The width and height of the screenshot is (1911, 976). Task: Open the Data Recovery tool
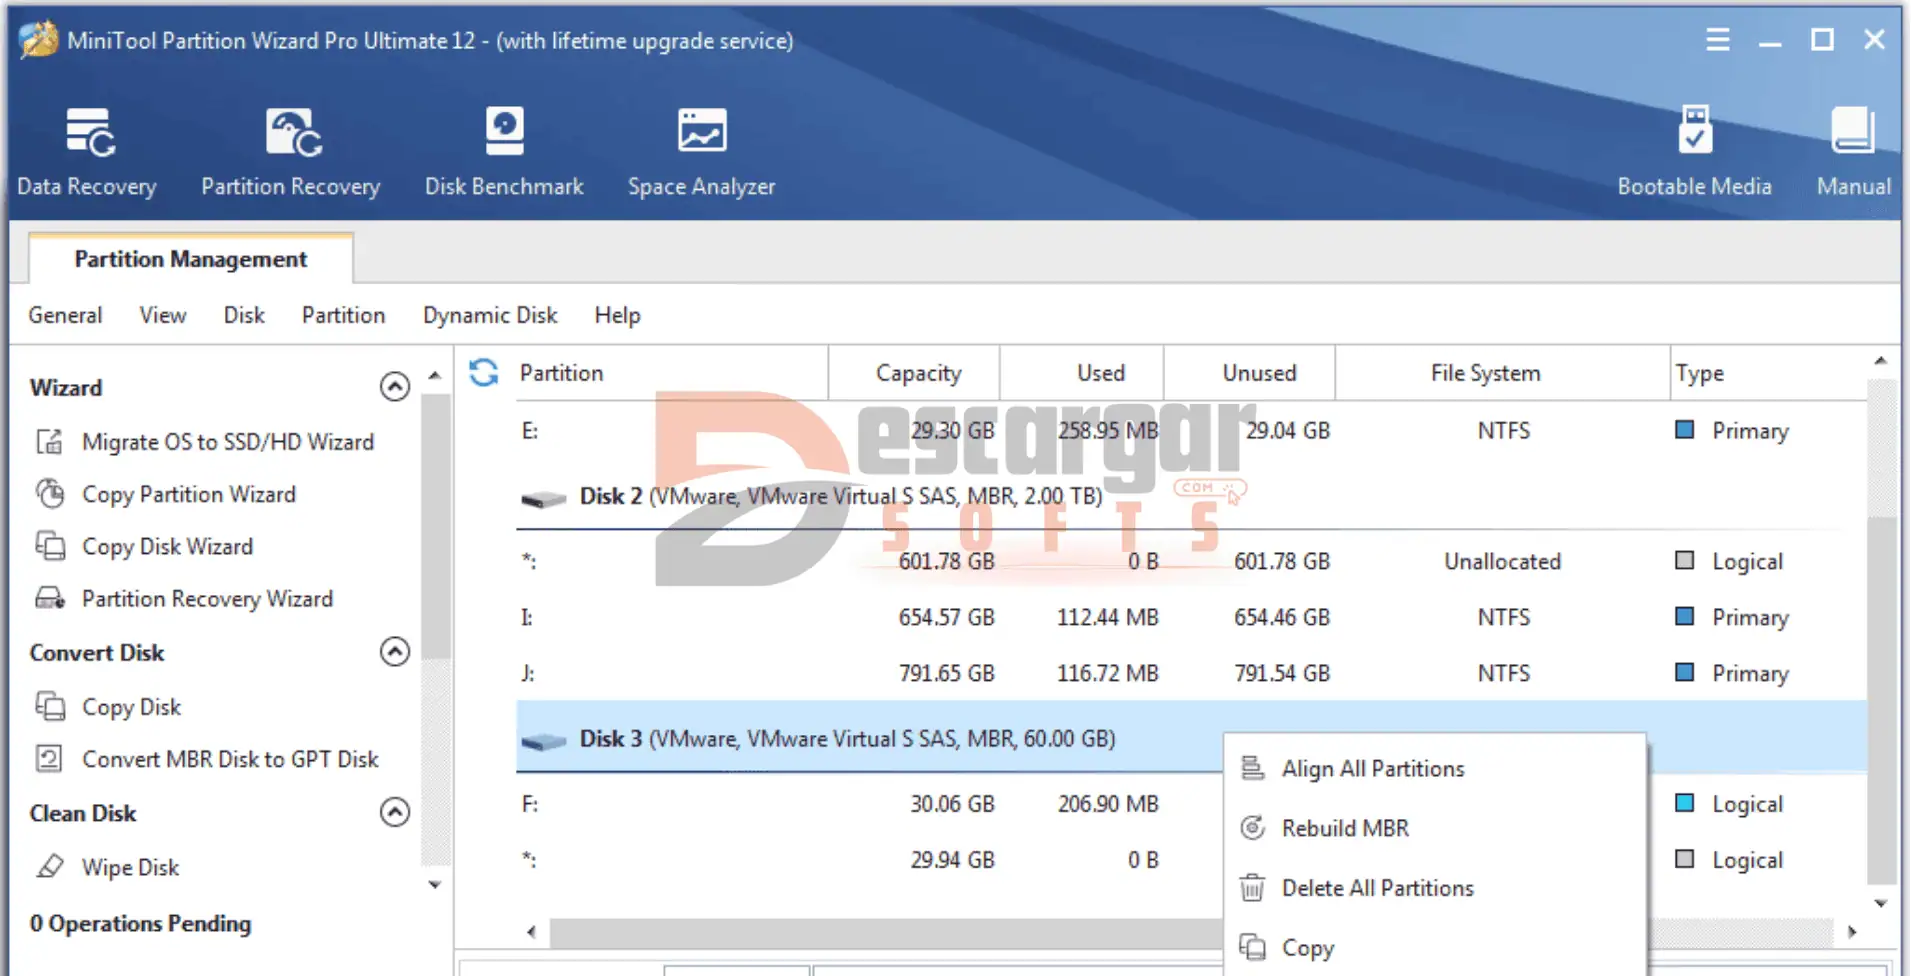click(87, 152)
